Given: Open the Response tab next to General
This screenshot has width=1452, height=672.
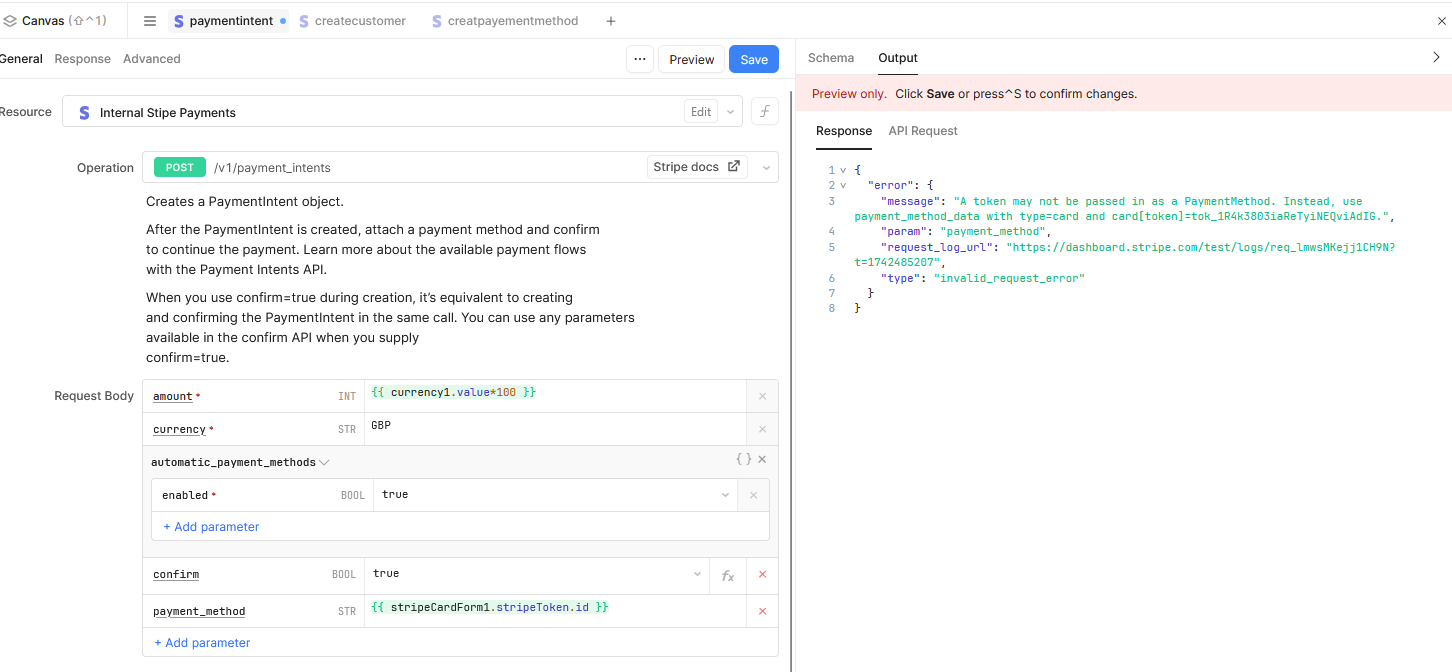Looking at the screenshot, I should pos(83,59).
